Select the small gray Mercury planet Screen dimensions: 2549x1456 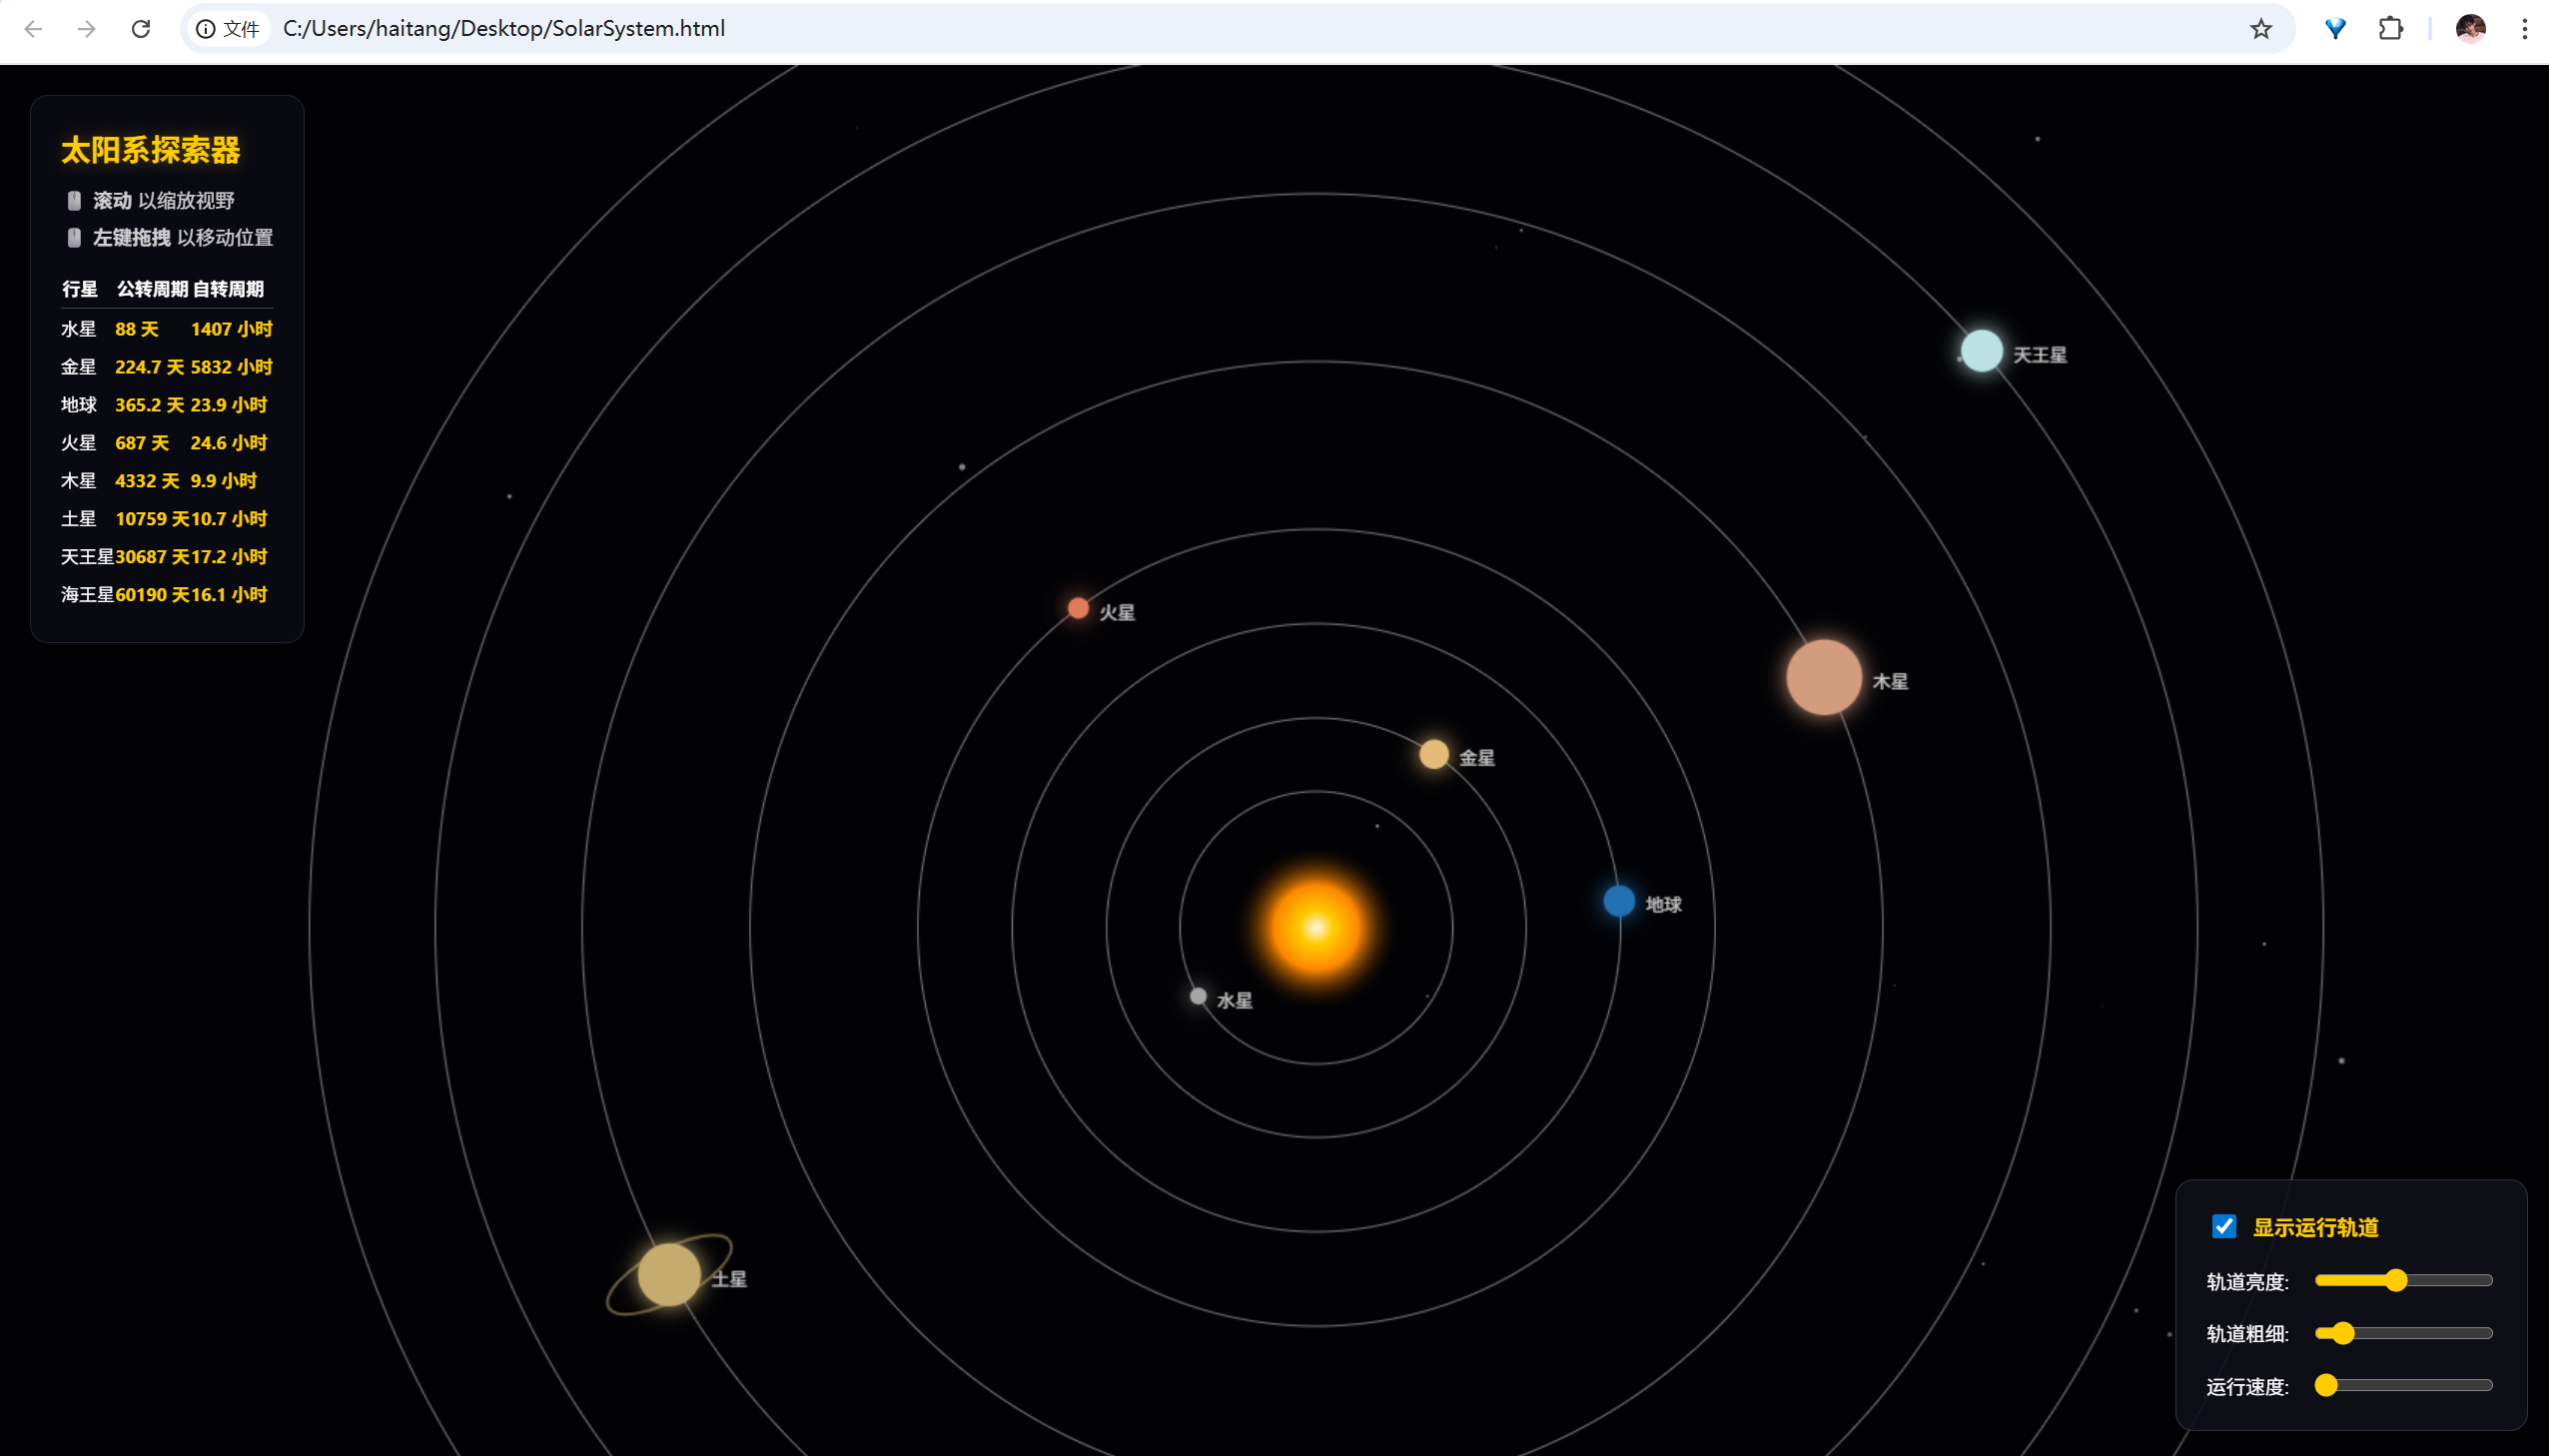[1198, 996]
